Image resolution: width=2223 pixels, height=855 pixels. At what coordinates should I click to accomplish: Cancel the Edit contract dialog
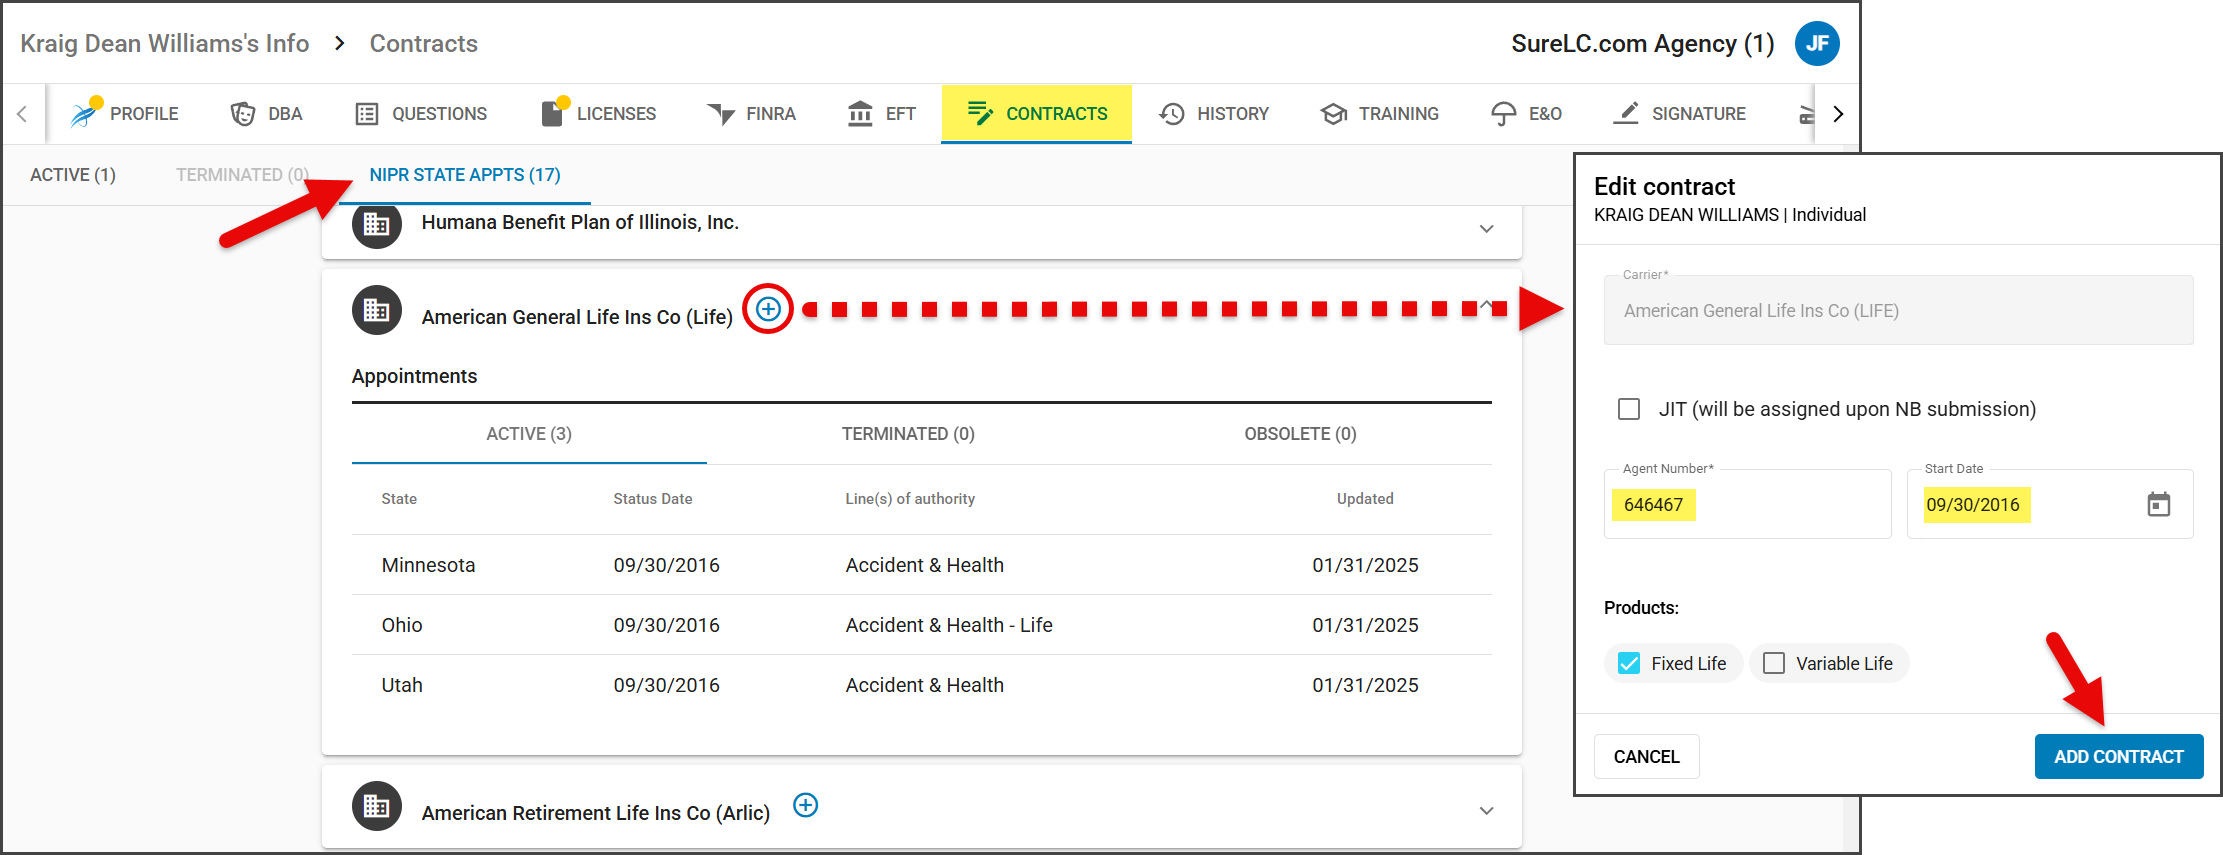coord(1646,757)
